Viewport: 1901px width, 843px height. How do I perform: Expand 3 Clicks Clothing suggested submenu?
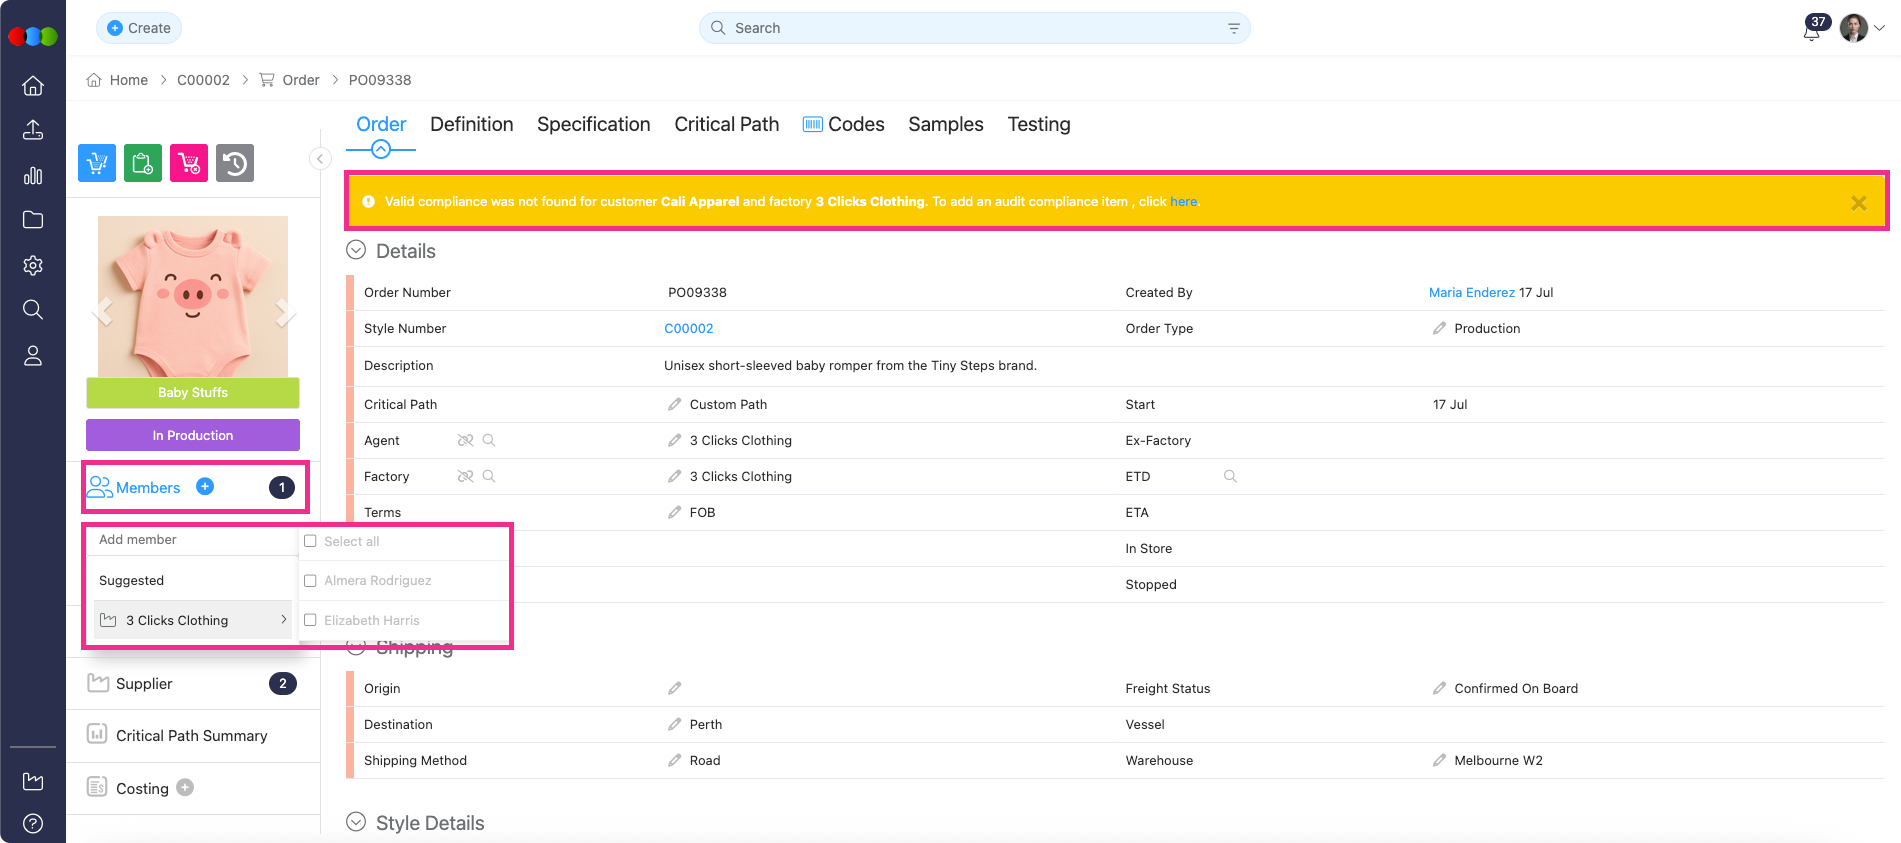coord(283,620)
